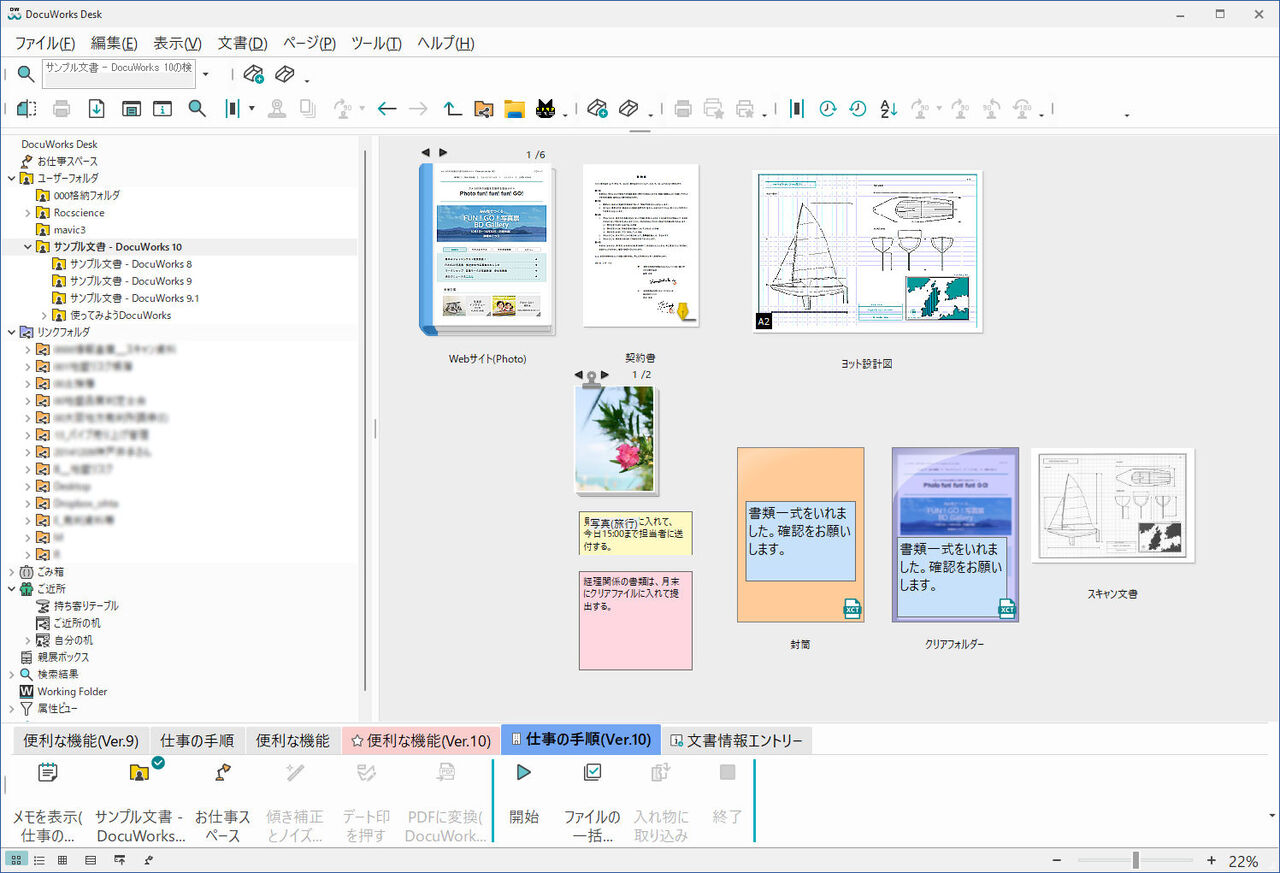Click the folder icon with green check badge
The image size is (1280, 873).
pyautogui.click(x=140, y=770)
